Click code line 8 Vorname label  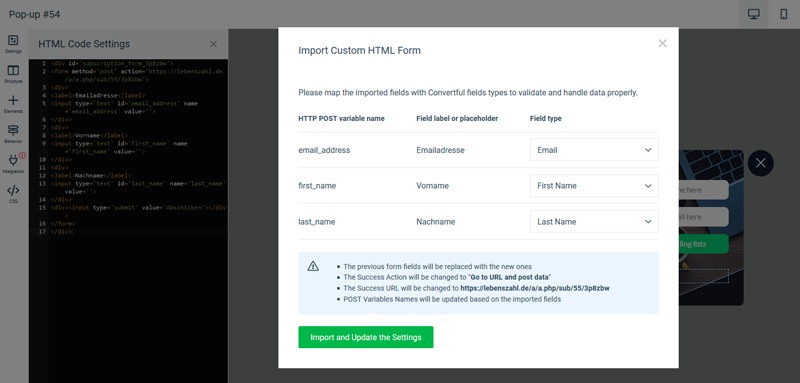[90, 135]
